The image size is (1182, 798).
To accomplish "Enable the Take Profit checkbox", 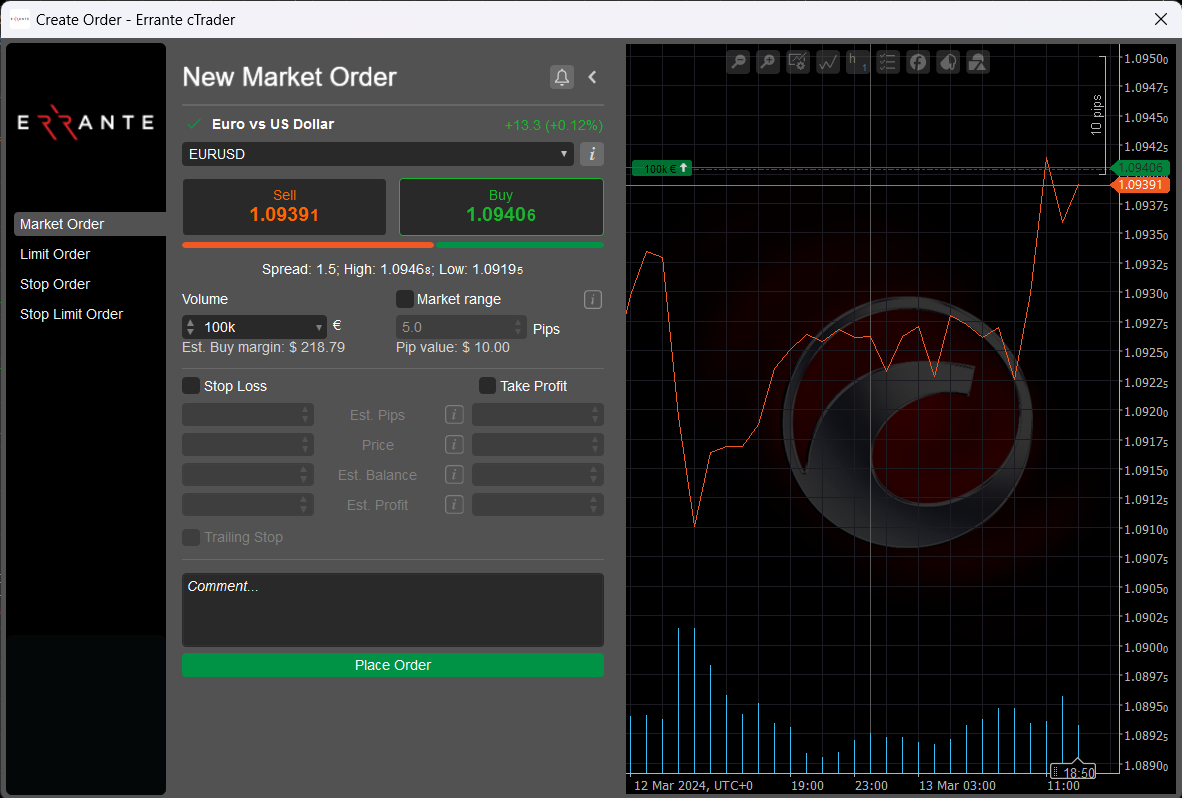I will tap(488, 386).
